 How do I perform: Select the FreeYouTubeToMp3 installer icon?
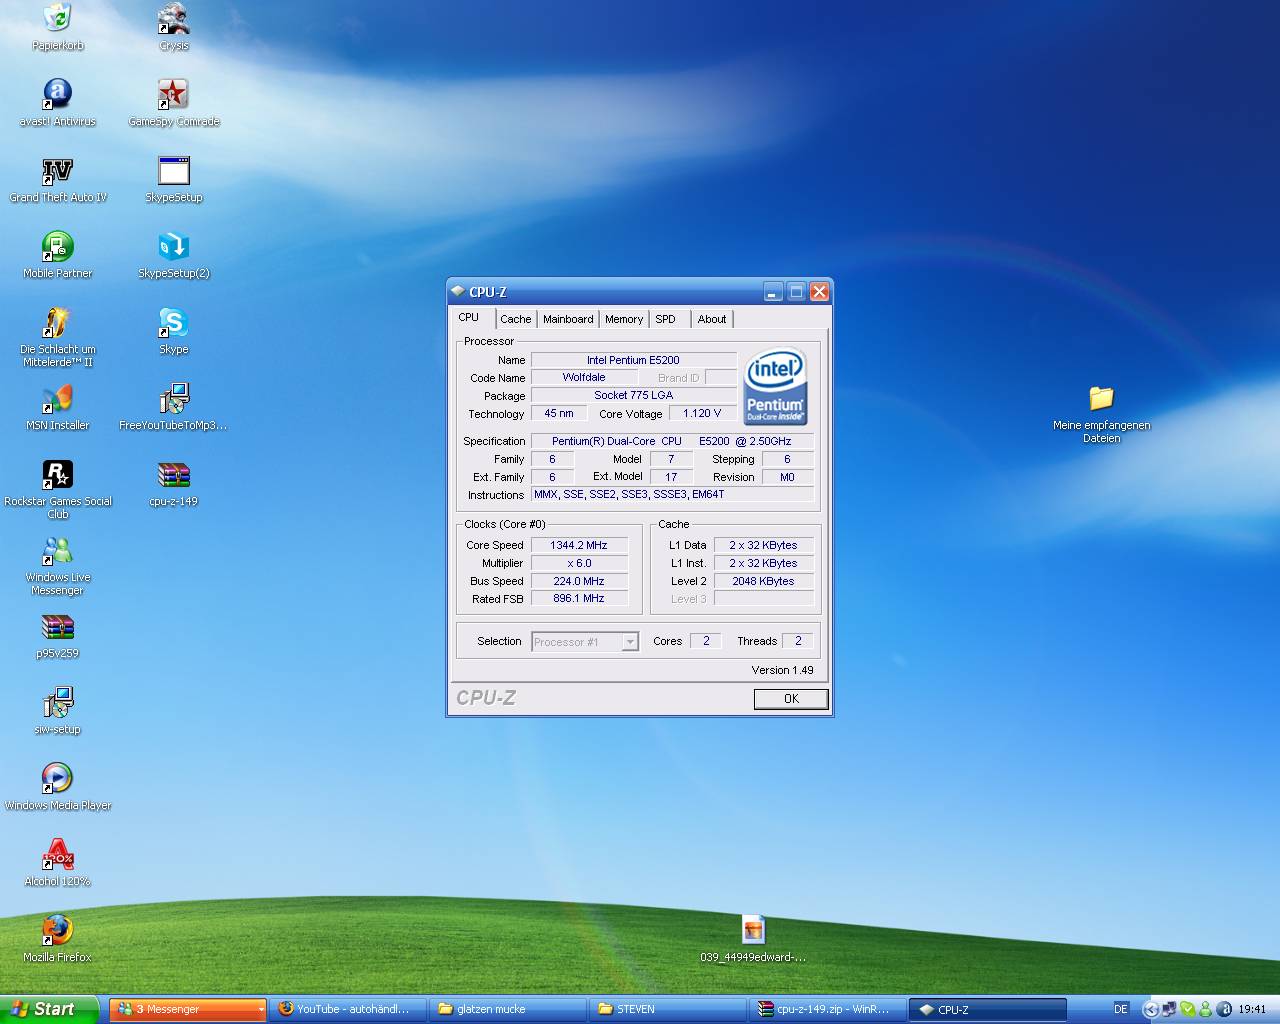[x=174, y=398]
